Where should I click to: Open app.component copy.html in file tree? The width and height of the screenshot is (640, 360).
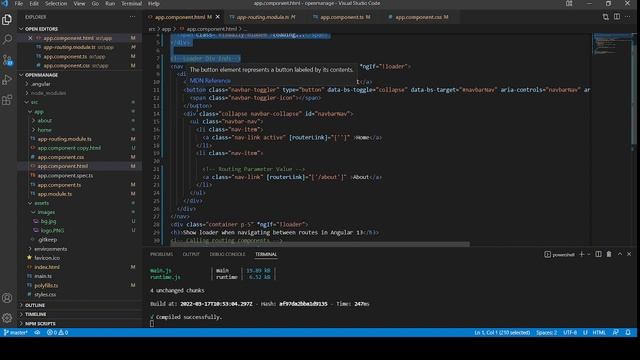pyautogui.click(x=69, y=148)
